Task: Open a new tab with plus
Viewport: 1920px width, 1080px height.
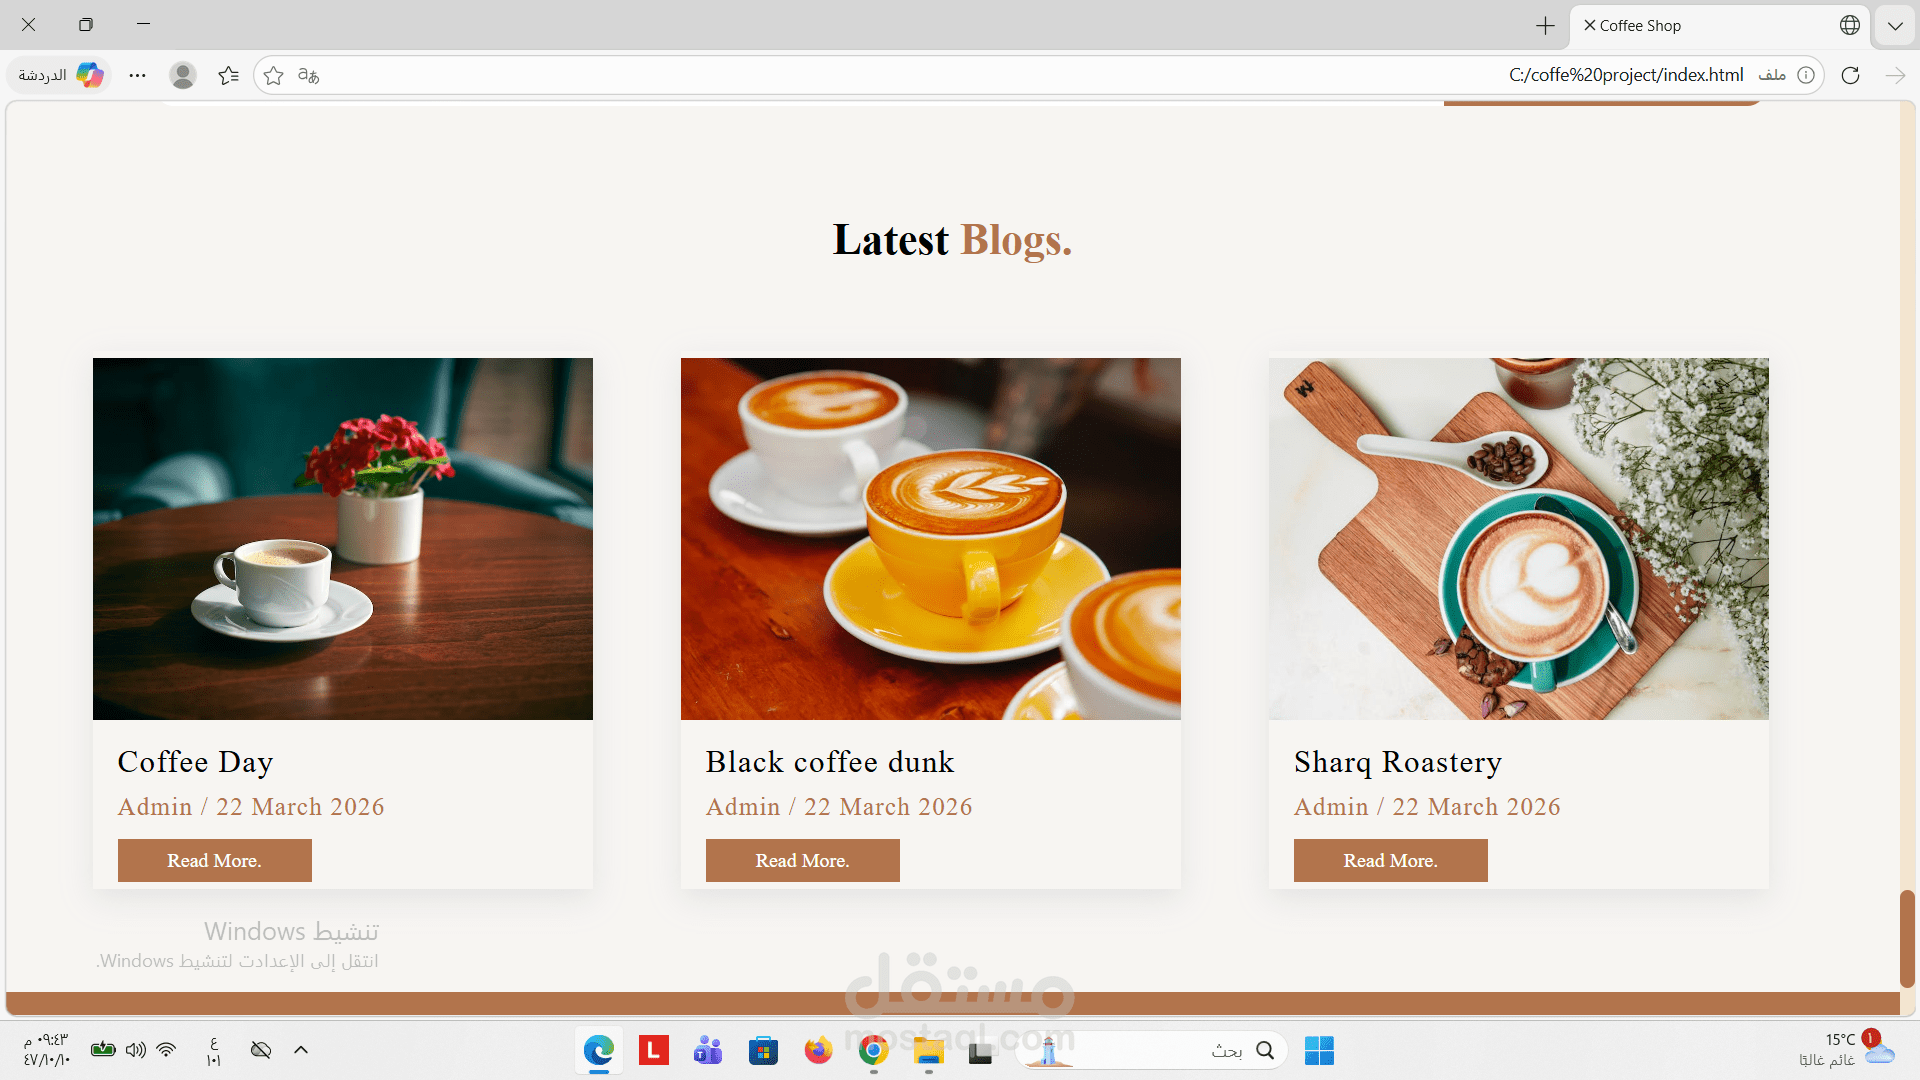Action: tap(1545, 25)
